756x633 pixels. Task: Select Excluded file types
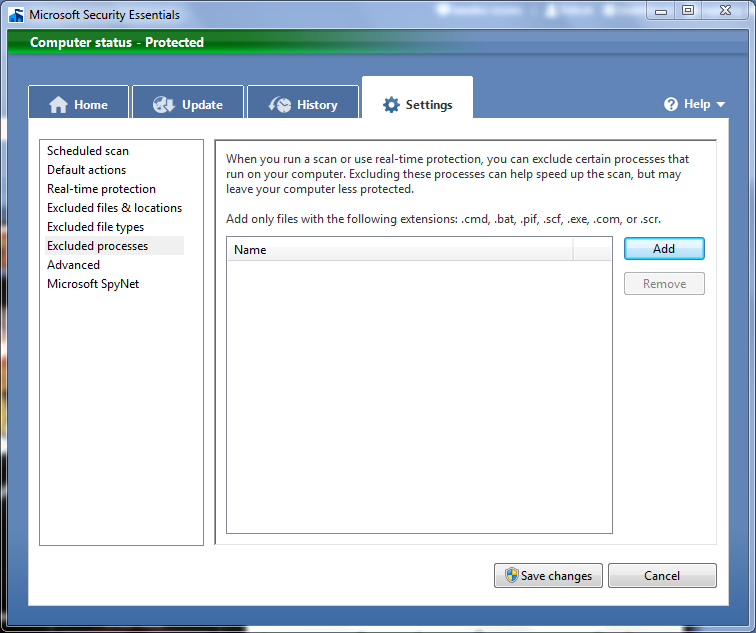point(95,227)
